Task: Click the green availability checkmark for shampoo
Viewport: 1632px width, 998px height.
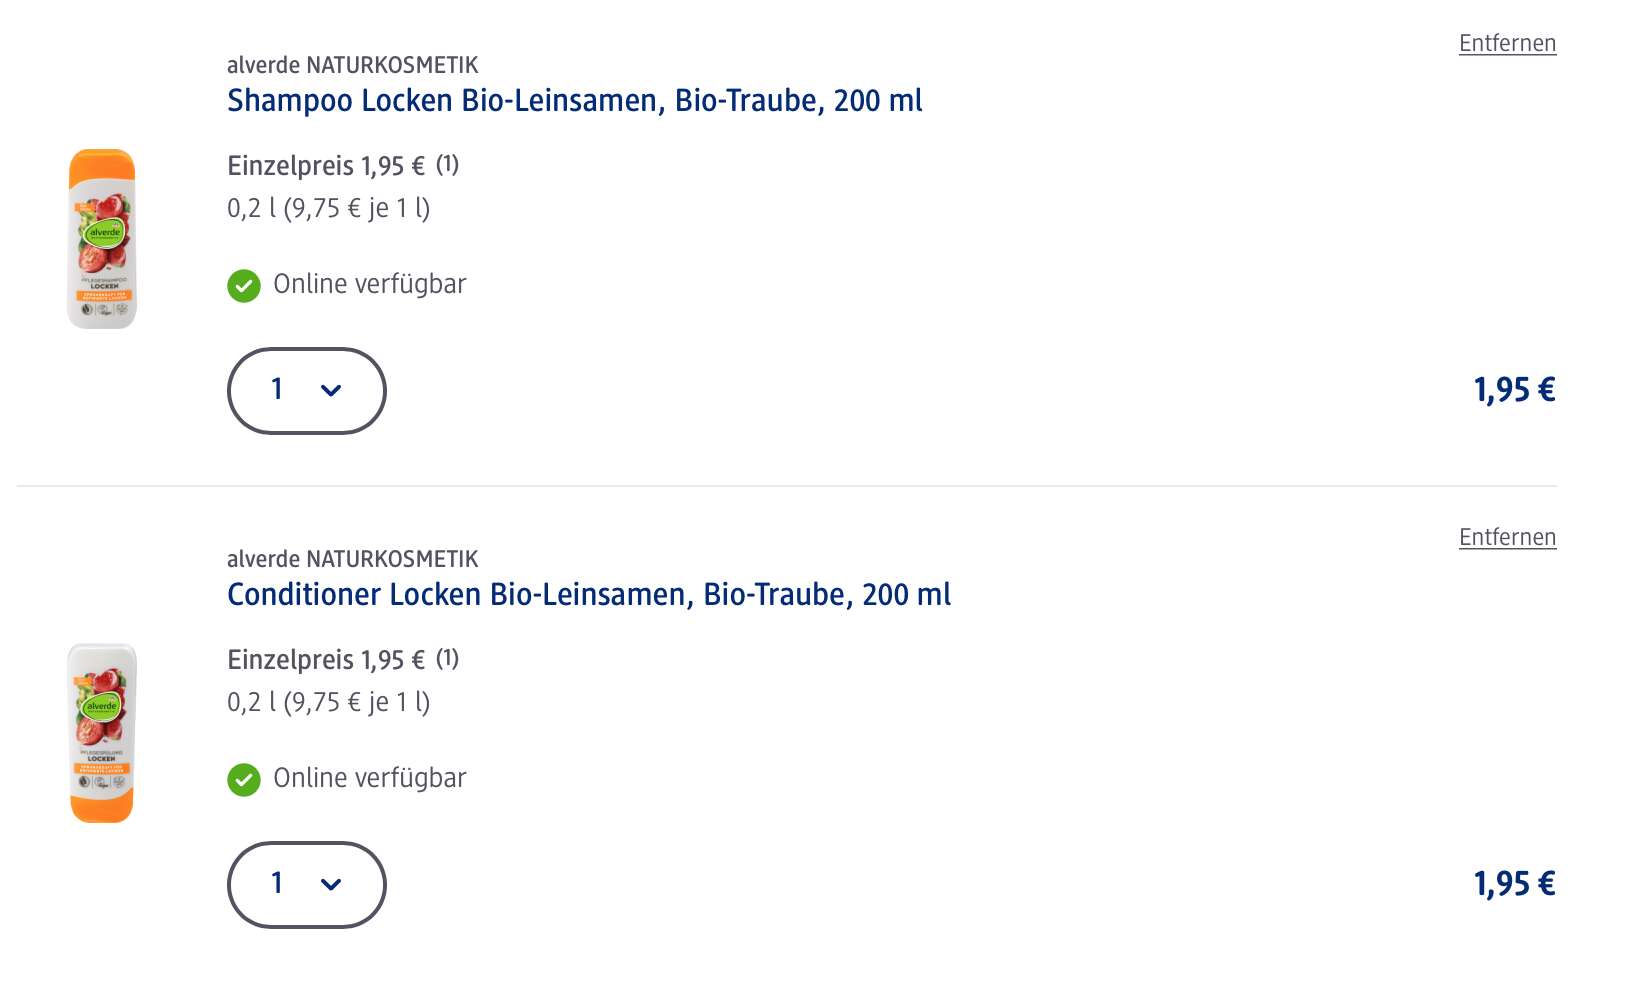Action: [x=244, y=285]
